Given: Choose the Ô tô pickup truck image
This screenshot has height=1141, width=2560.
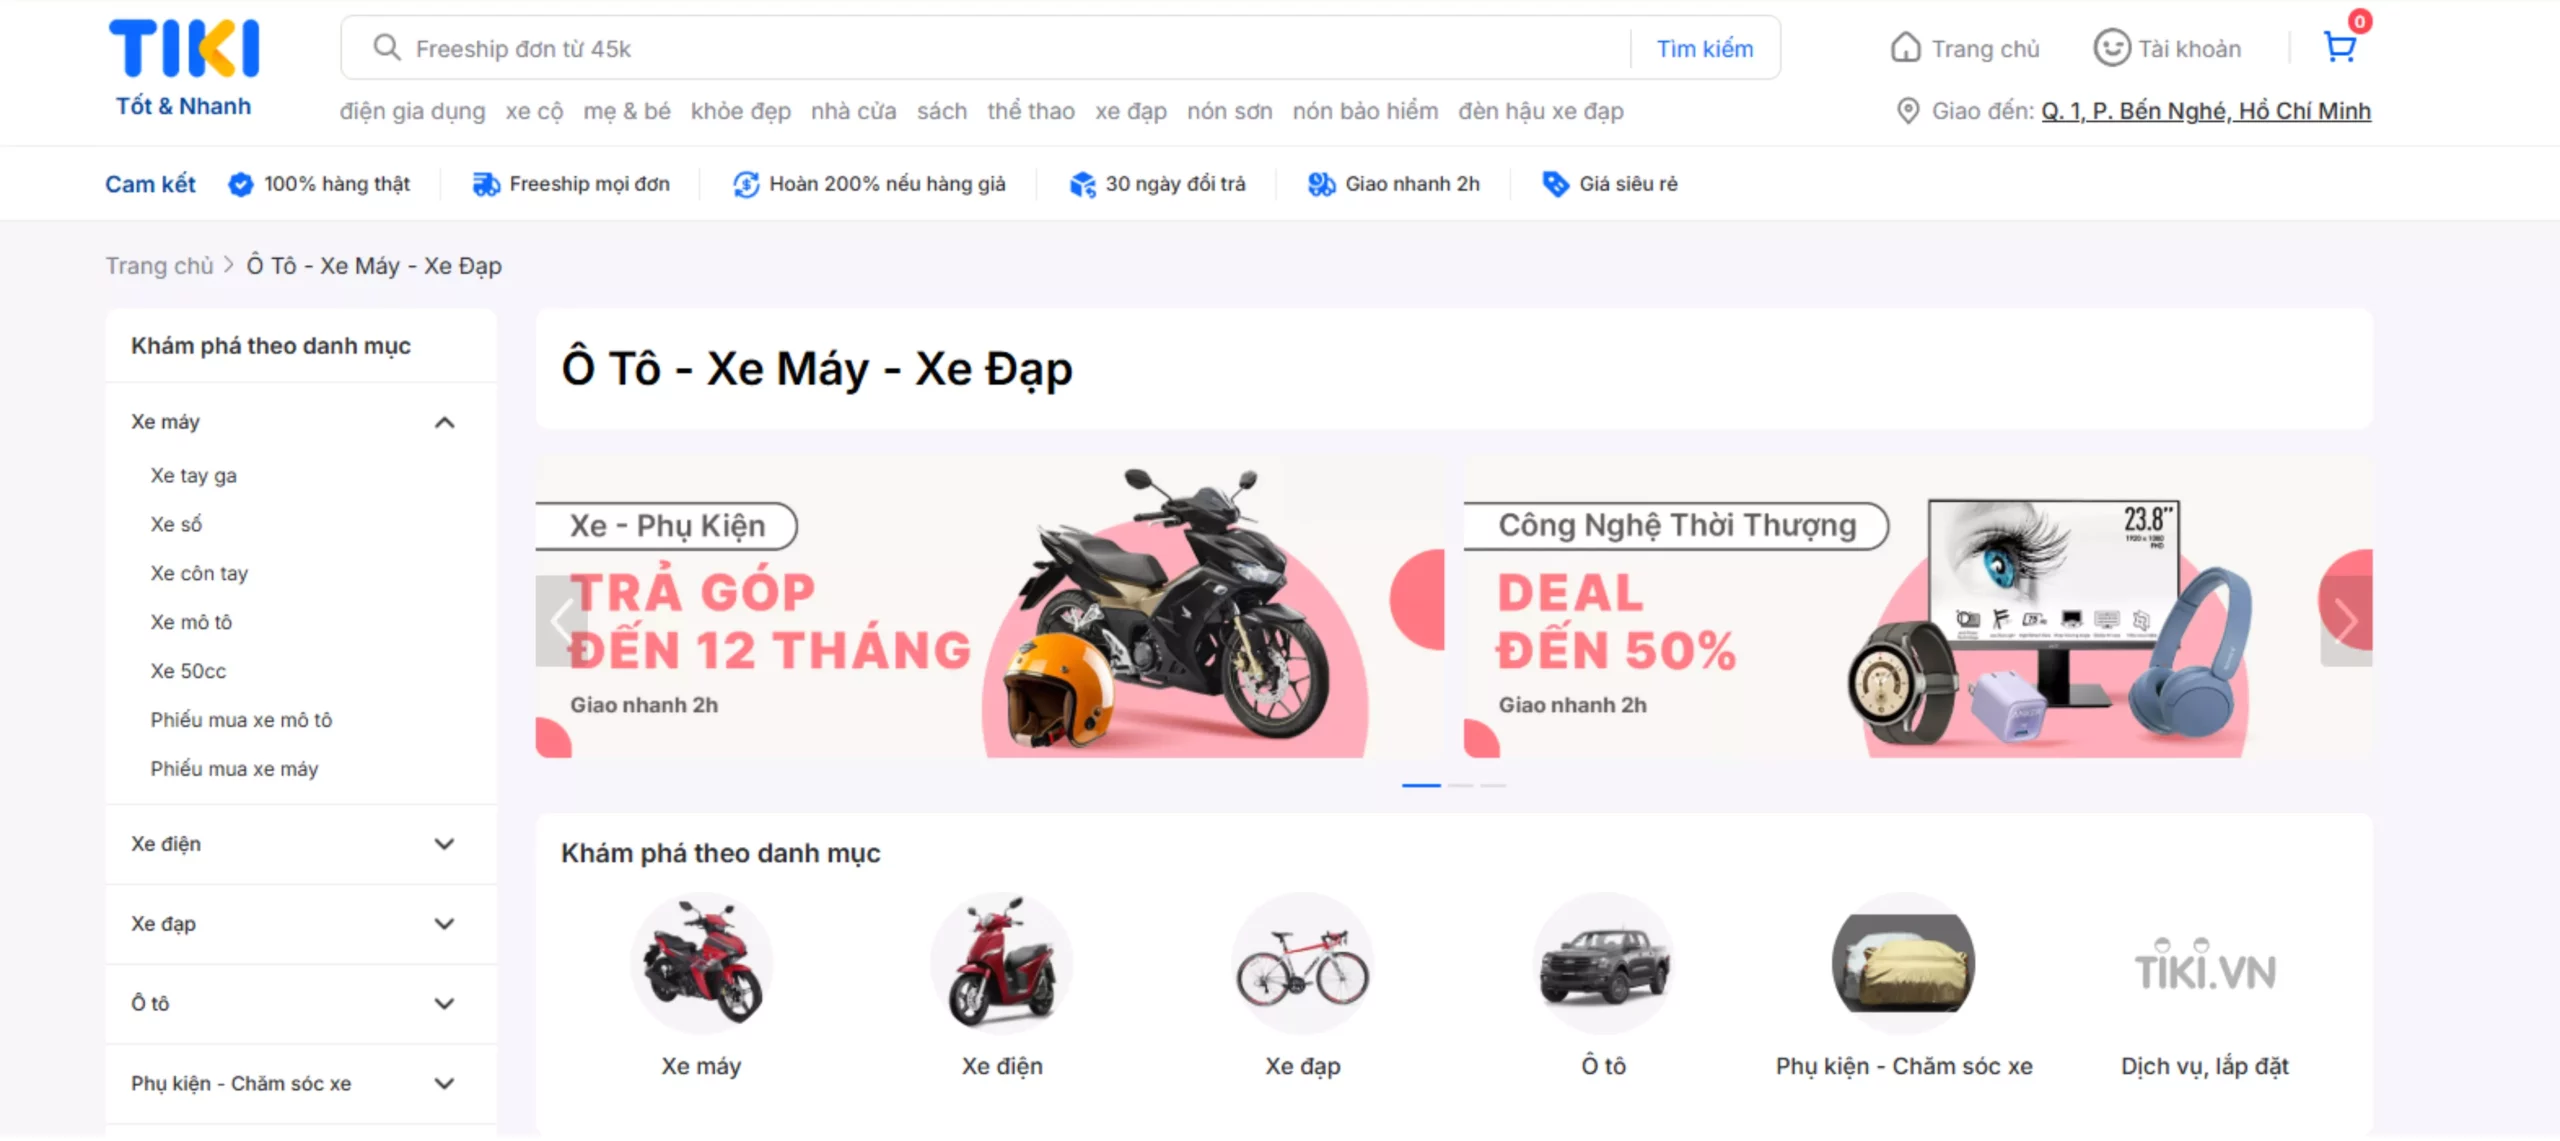Looking at the screenshot, I should coord(1604,963).
